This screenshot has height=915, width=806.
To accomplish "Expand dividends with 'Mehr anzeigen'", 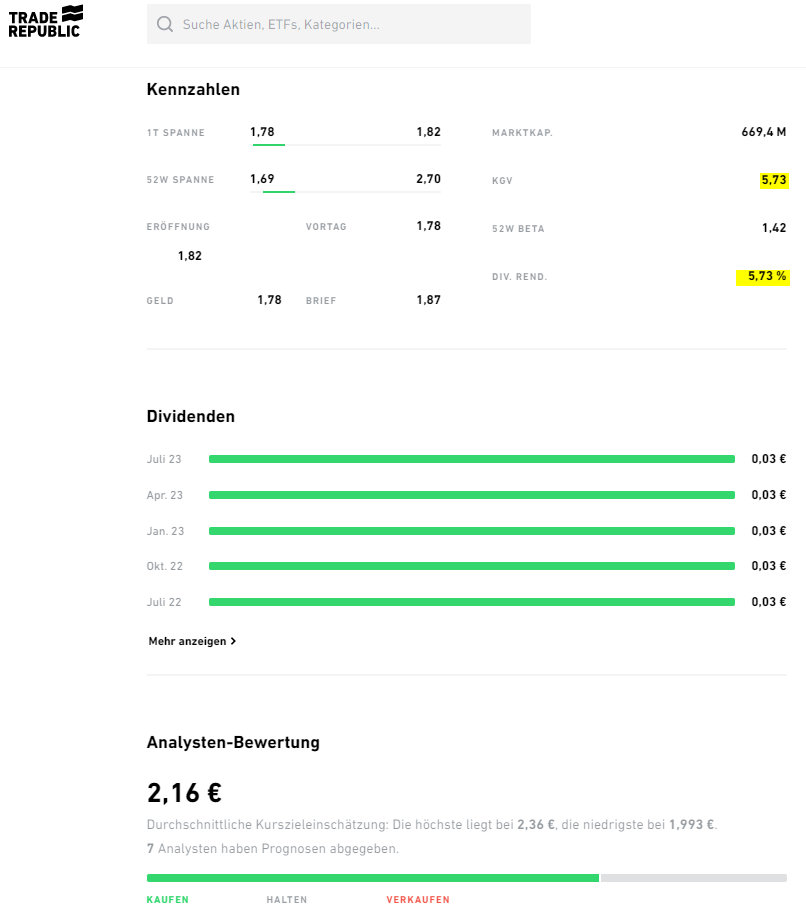I will tap(192, 641).
